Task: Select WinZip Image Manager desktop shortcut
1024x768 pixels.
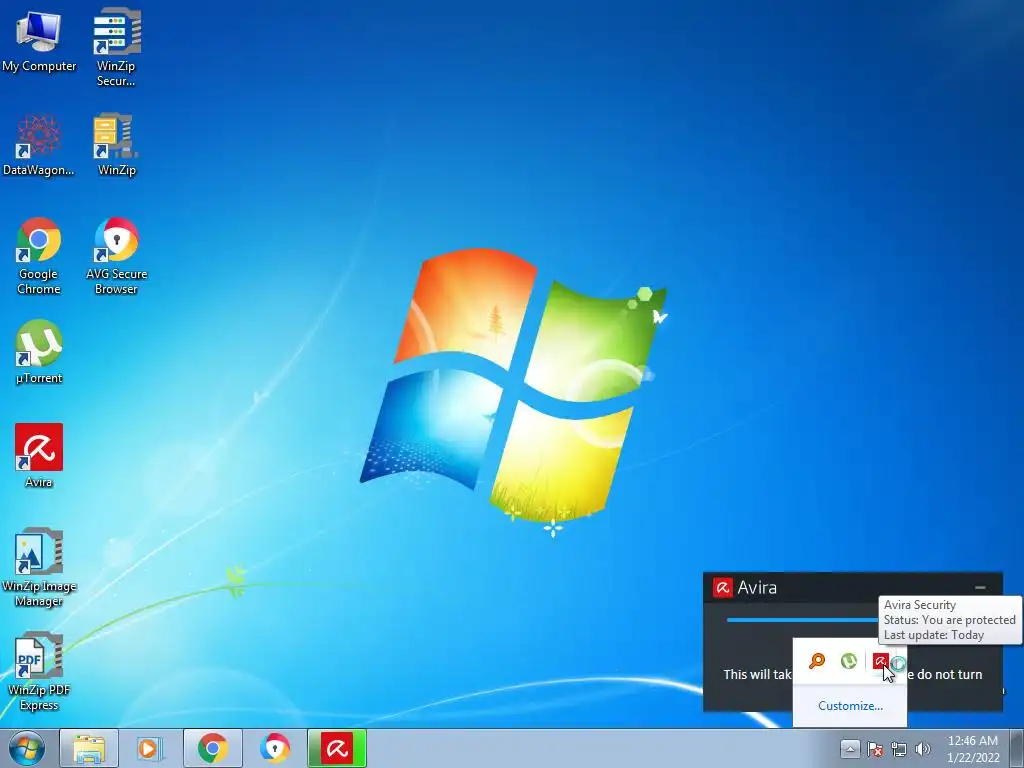Action: pos(39,567)
